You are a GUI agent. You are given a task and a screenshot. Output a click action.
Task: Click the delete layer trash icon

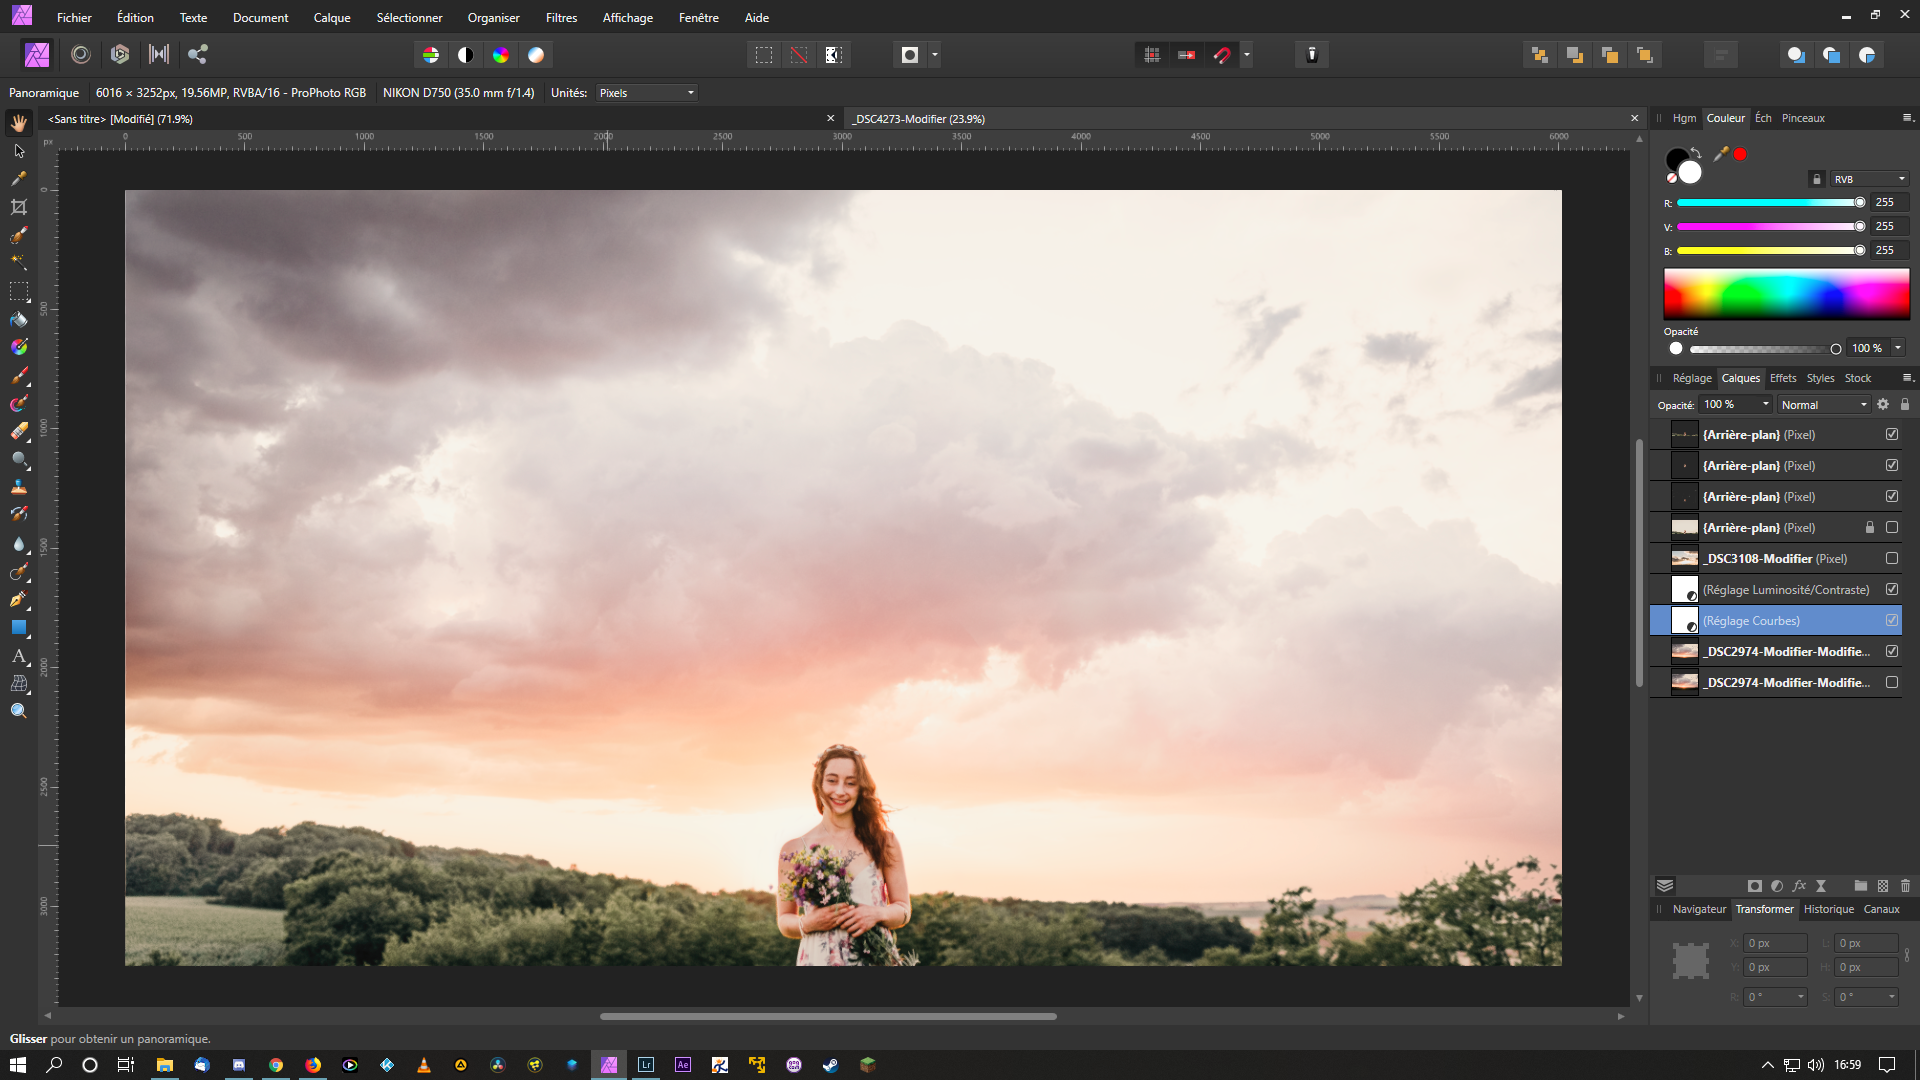click(x=1905, y=886)
